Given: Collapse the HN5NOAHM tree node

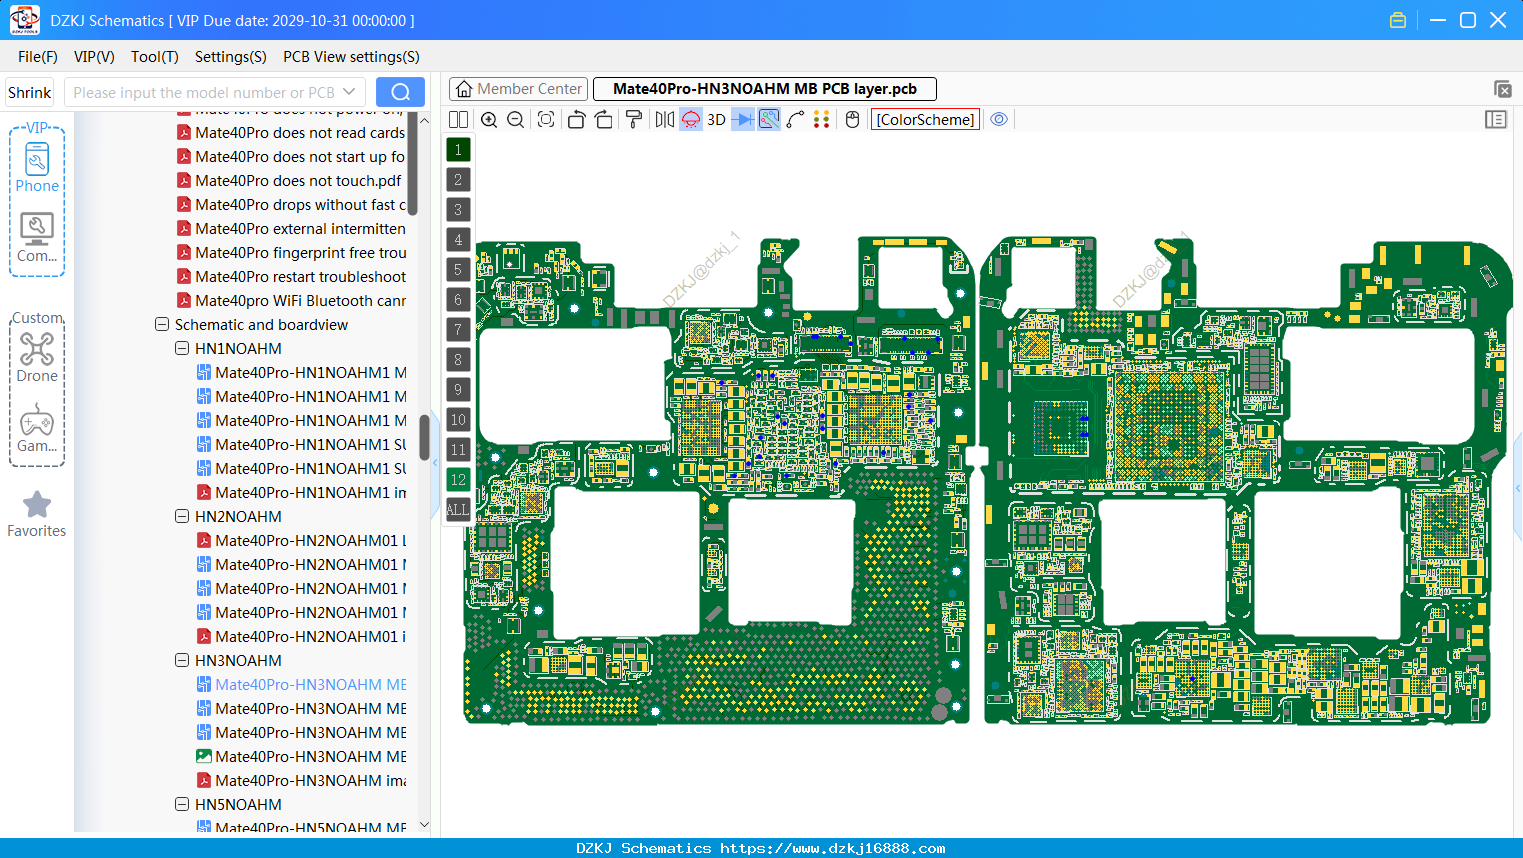Looking at the screenshot, I should point(182,805).
